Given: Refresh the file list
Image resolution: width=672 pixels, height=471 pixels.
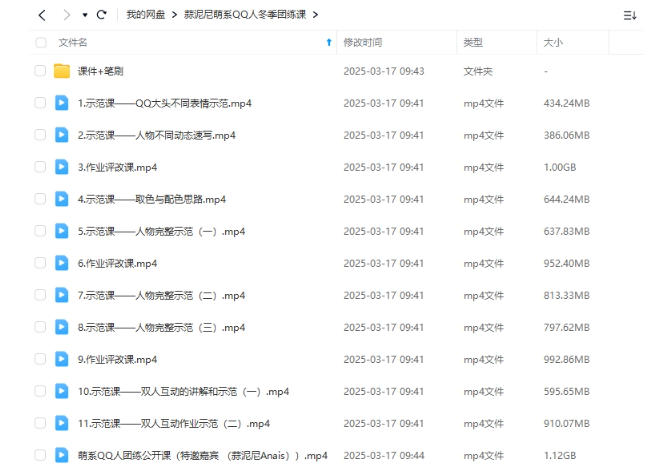Looking at the screenshot, I should (x=102, y=15).
